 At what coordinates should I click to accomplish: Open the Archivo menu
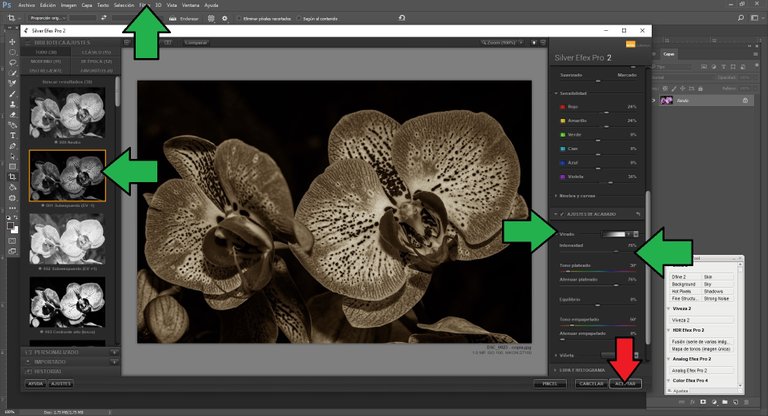pos(26,5)
